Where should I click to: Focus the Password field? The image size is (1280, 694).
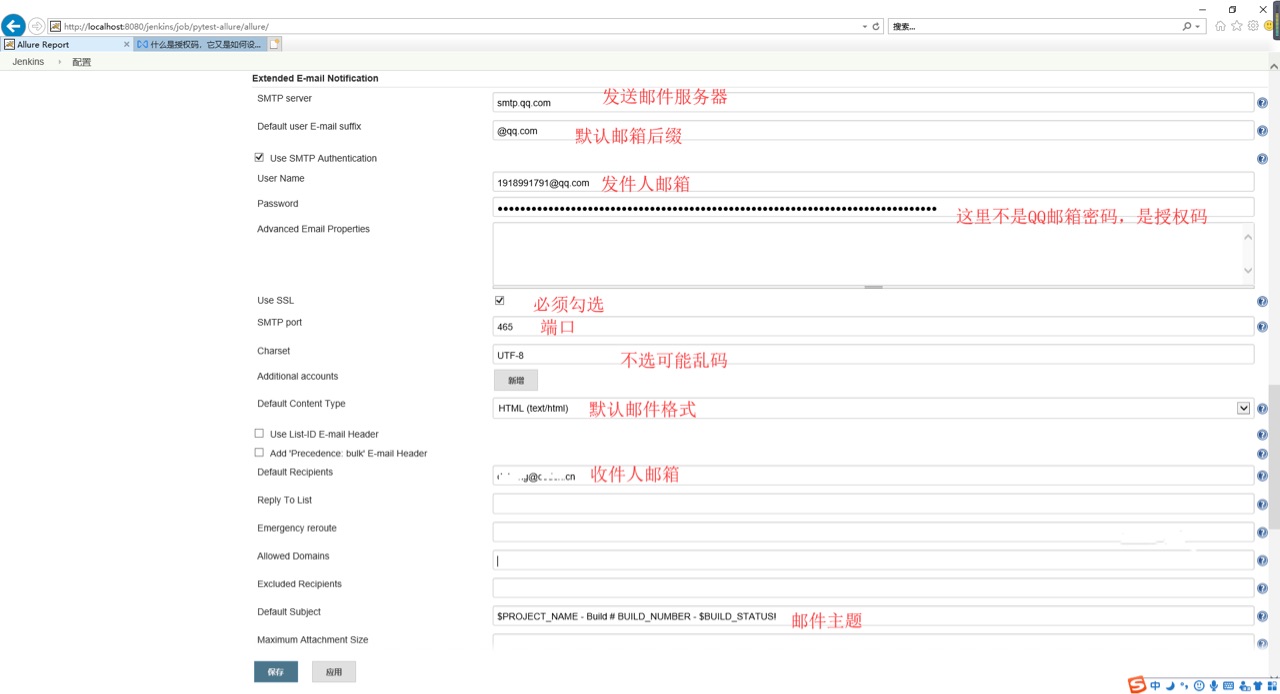[873, 208]
